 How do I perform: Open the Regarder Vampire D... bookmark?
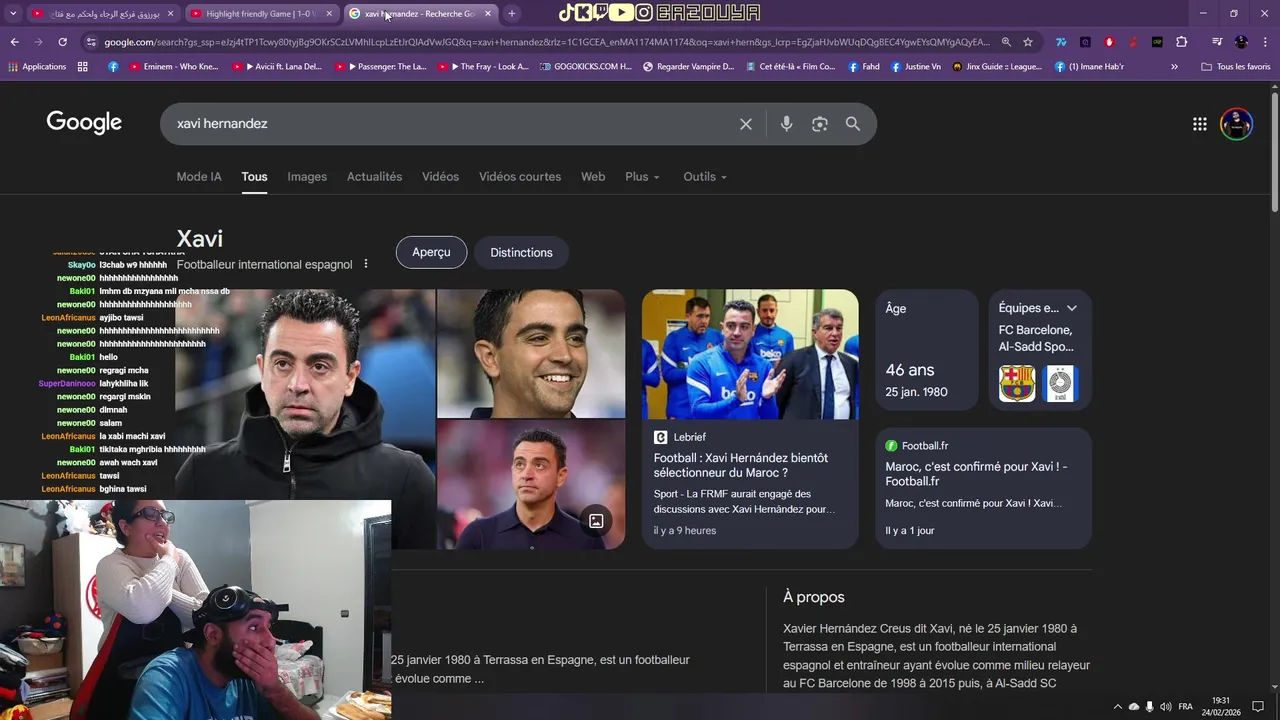pyautogui.click(x=688, y=67)
